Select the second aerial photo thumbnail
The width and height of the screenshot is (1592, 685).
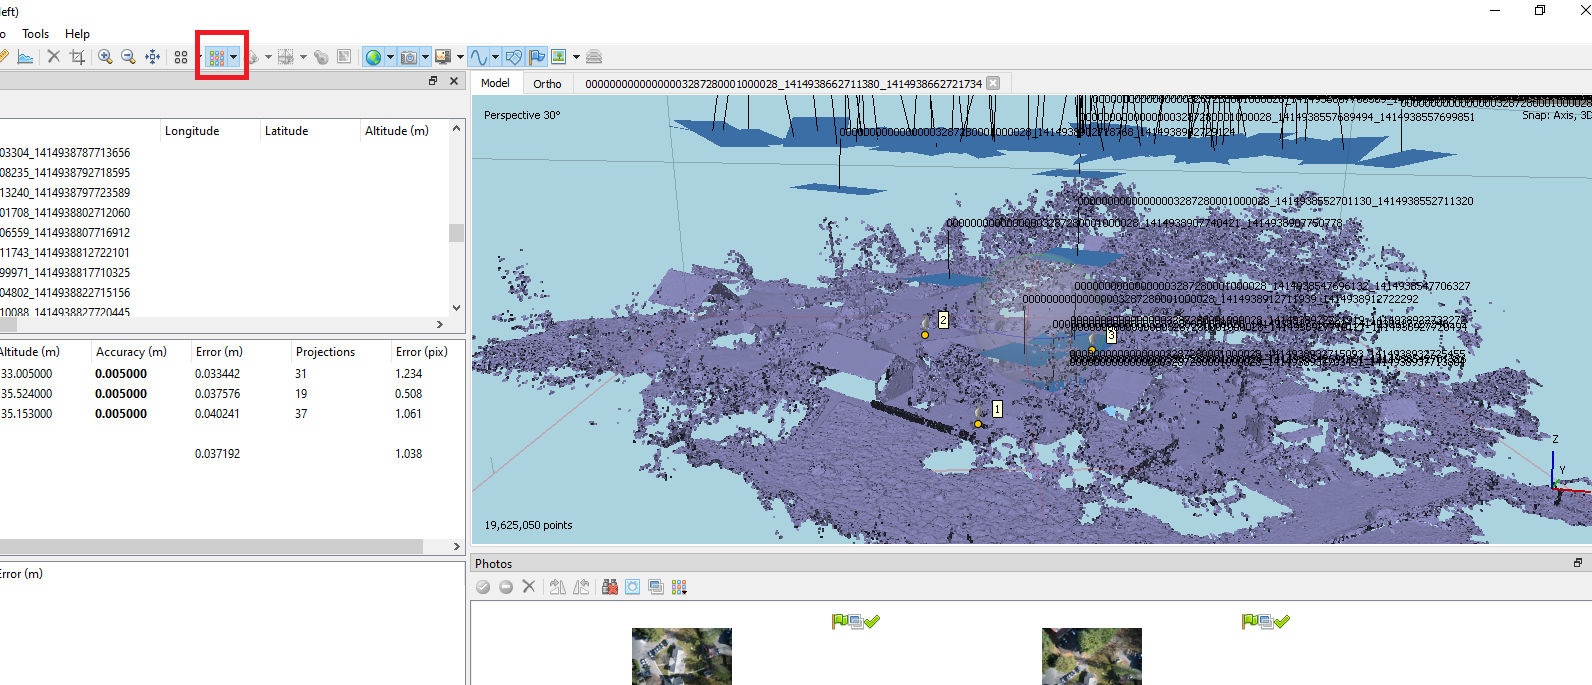1092,656
